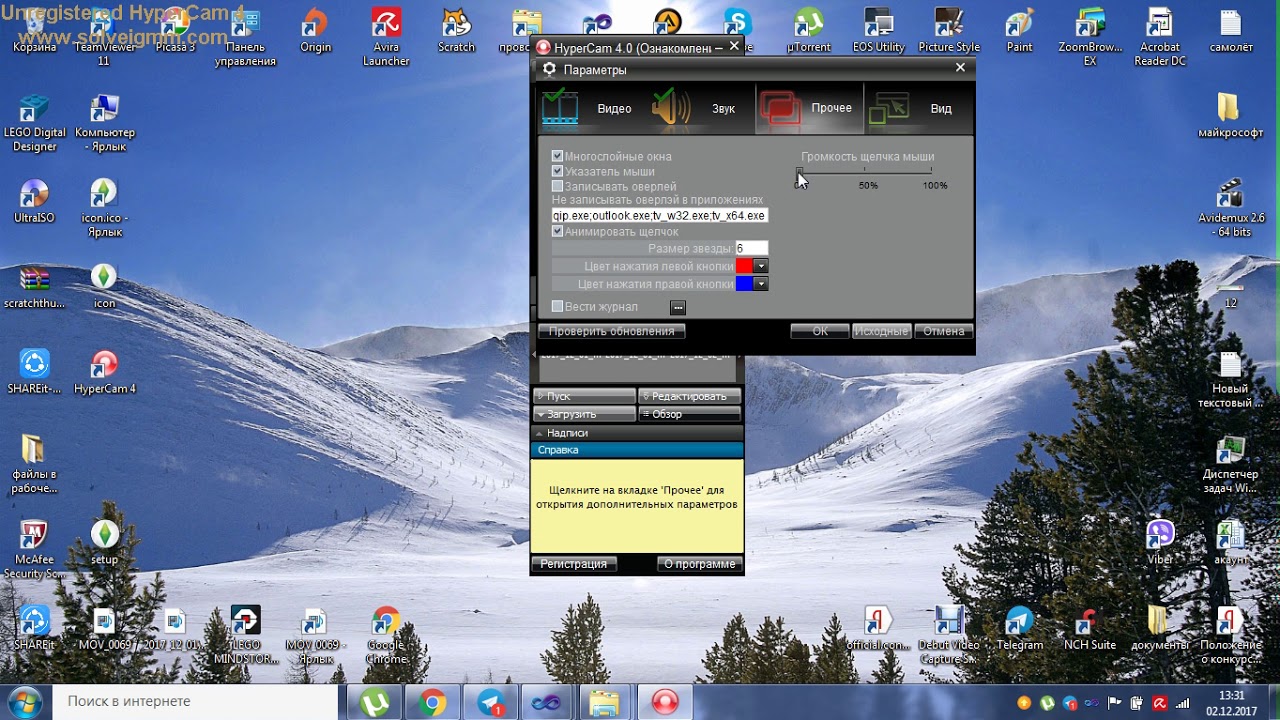The image size is (1280, 720).
Task: Open Debut Video Capture desktop icon
Action: tap(948, 635)
